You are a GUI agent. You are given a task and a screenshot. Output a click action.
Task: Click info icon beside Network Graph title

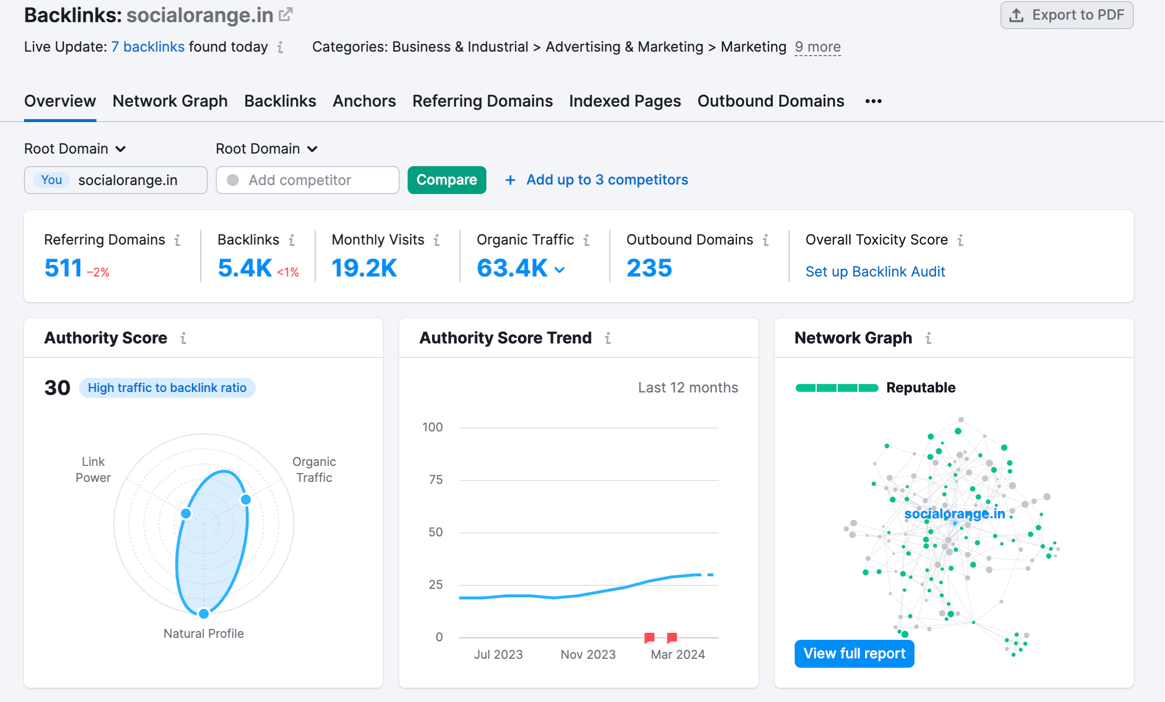tap(929, 338)
